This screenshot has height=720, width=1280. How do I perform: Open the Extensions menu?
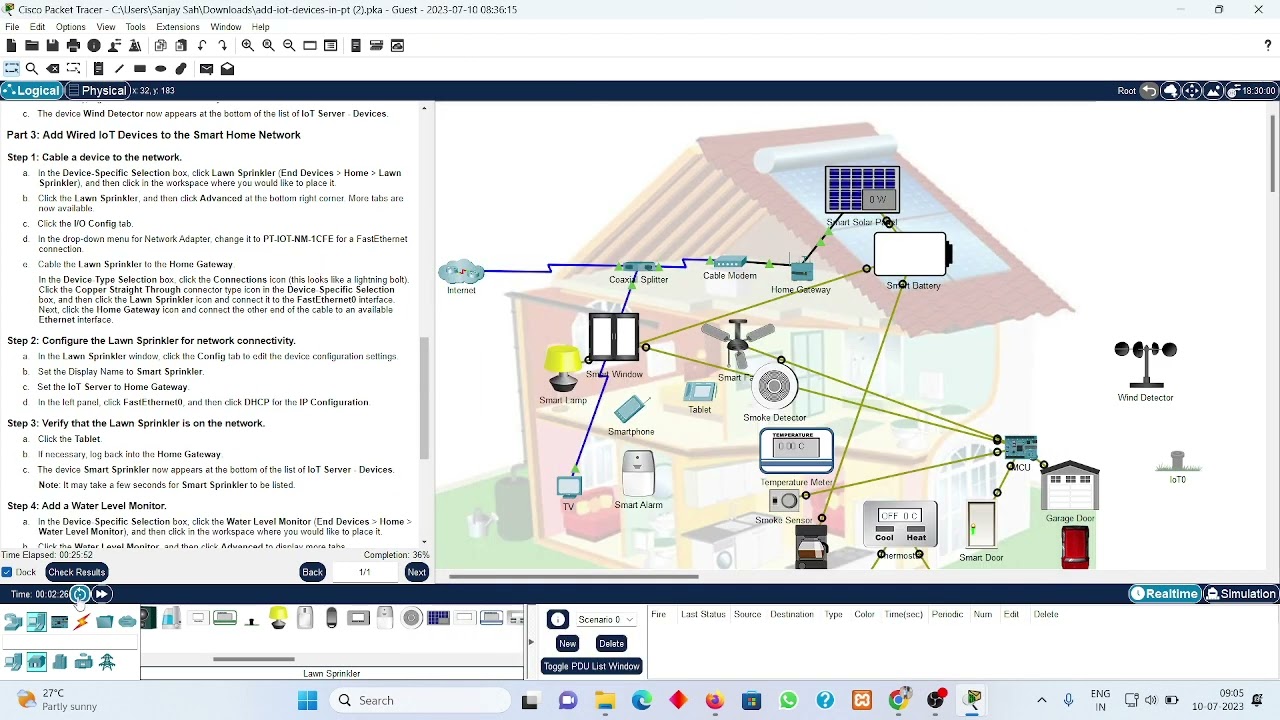click(x=177, y=27)
